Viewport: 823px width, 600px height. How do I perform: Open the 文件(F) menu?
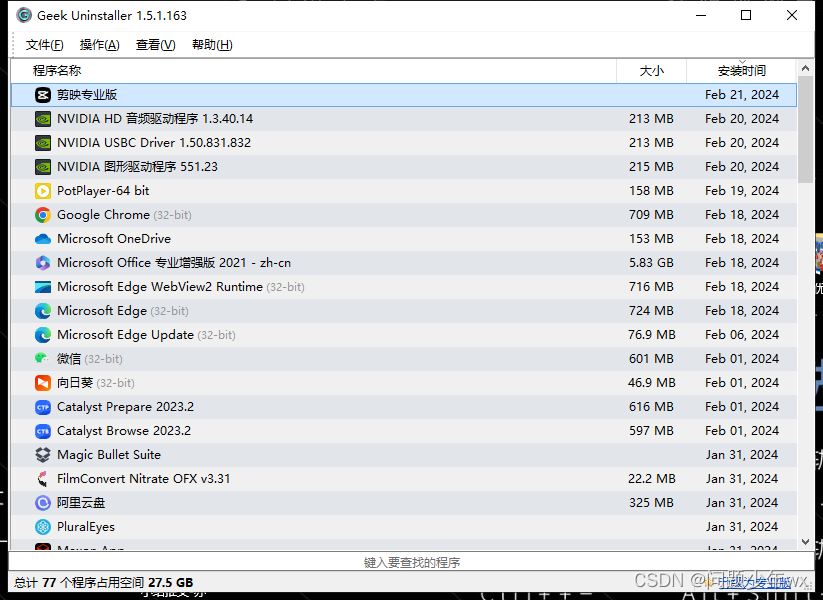[45, 45]
